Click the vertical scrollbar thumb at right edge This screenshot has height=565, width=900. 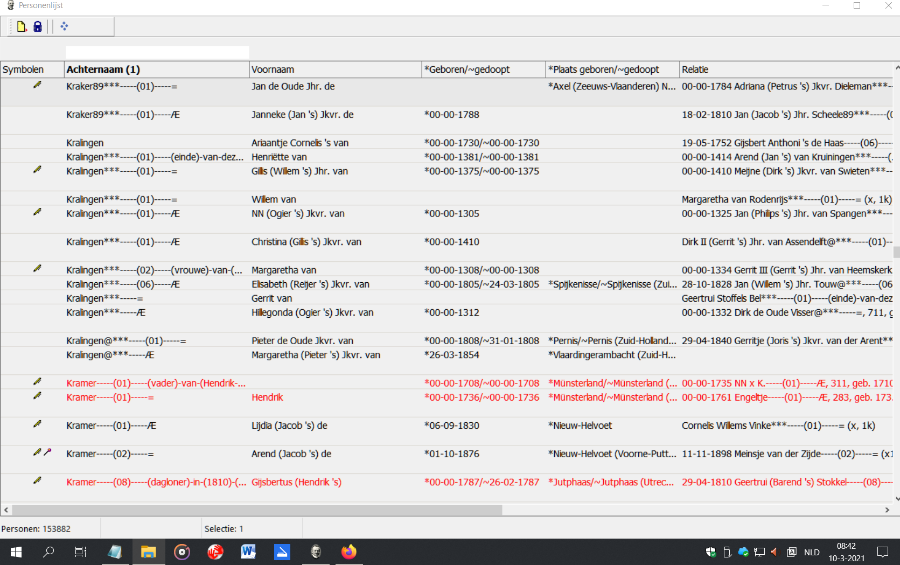[x=896, y=252]
